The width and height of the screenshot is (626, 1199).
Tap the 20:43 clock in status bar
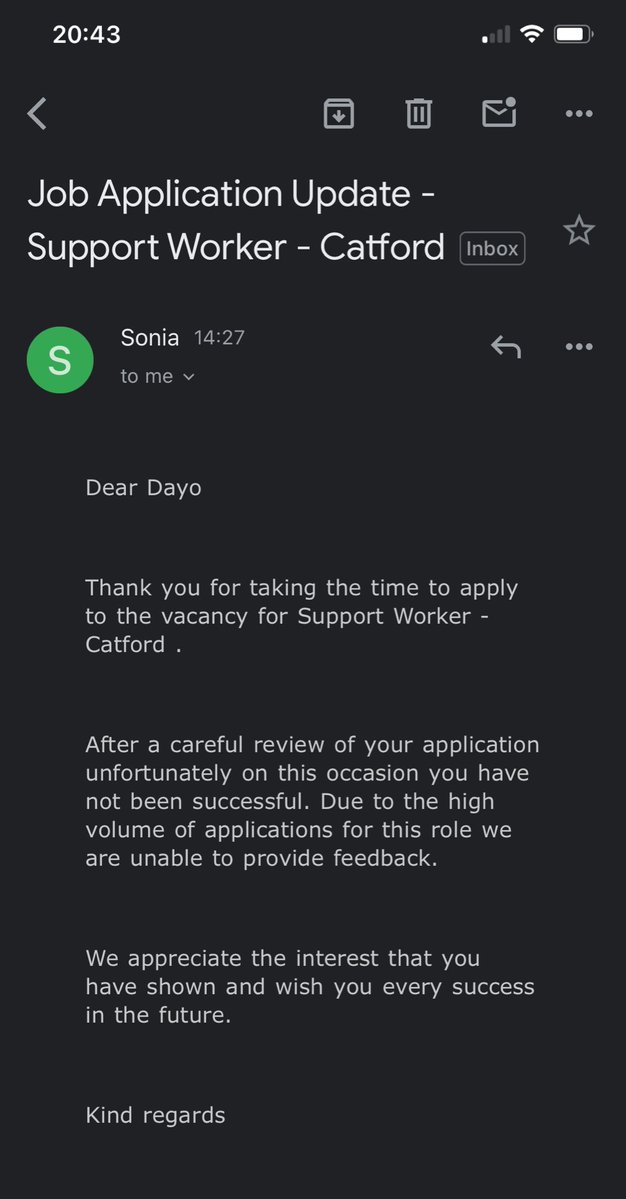(86, 34)
